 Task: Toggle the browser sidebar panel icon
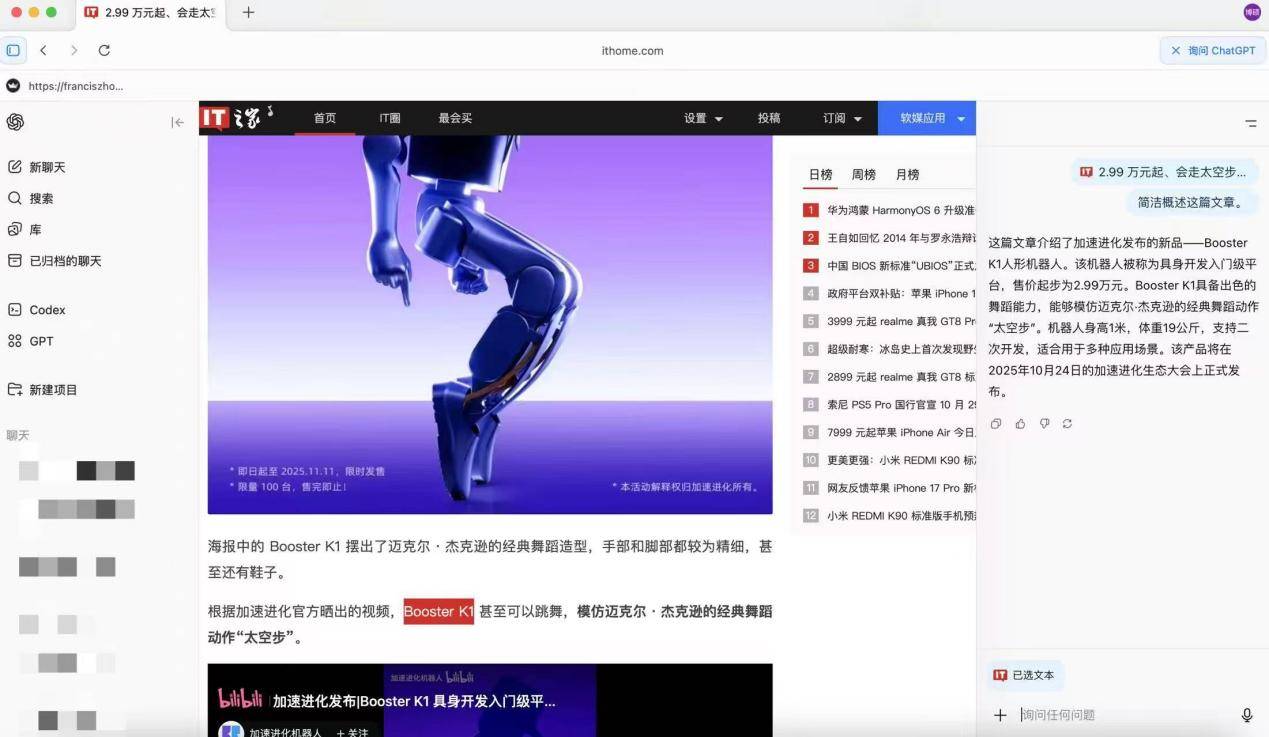pyautogui.click(x=13, y=50)
